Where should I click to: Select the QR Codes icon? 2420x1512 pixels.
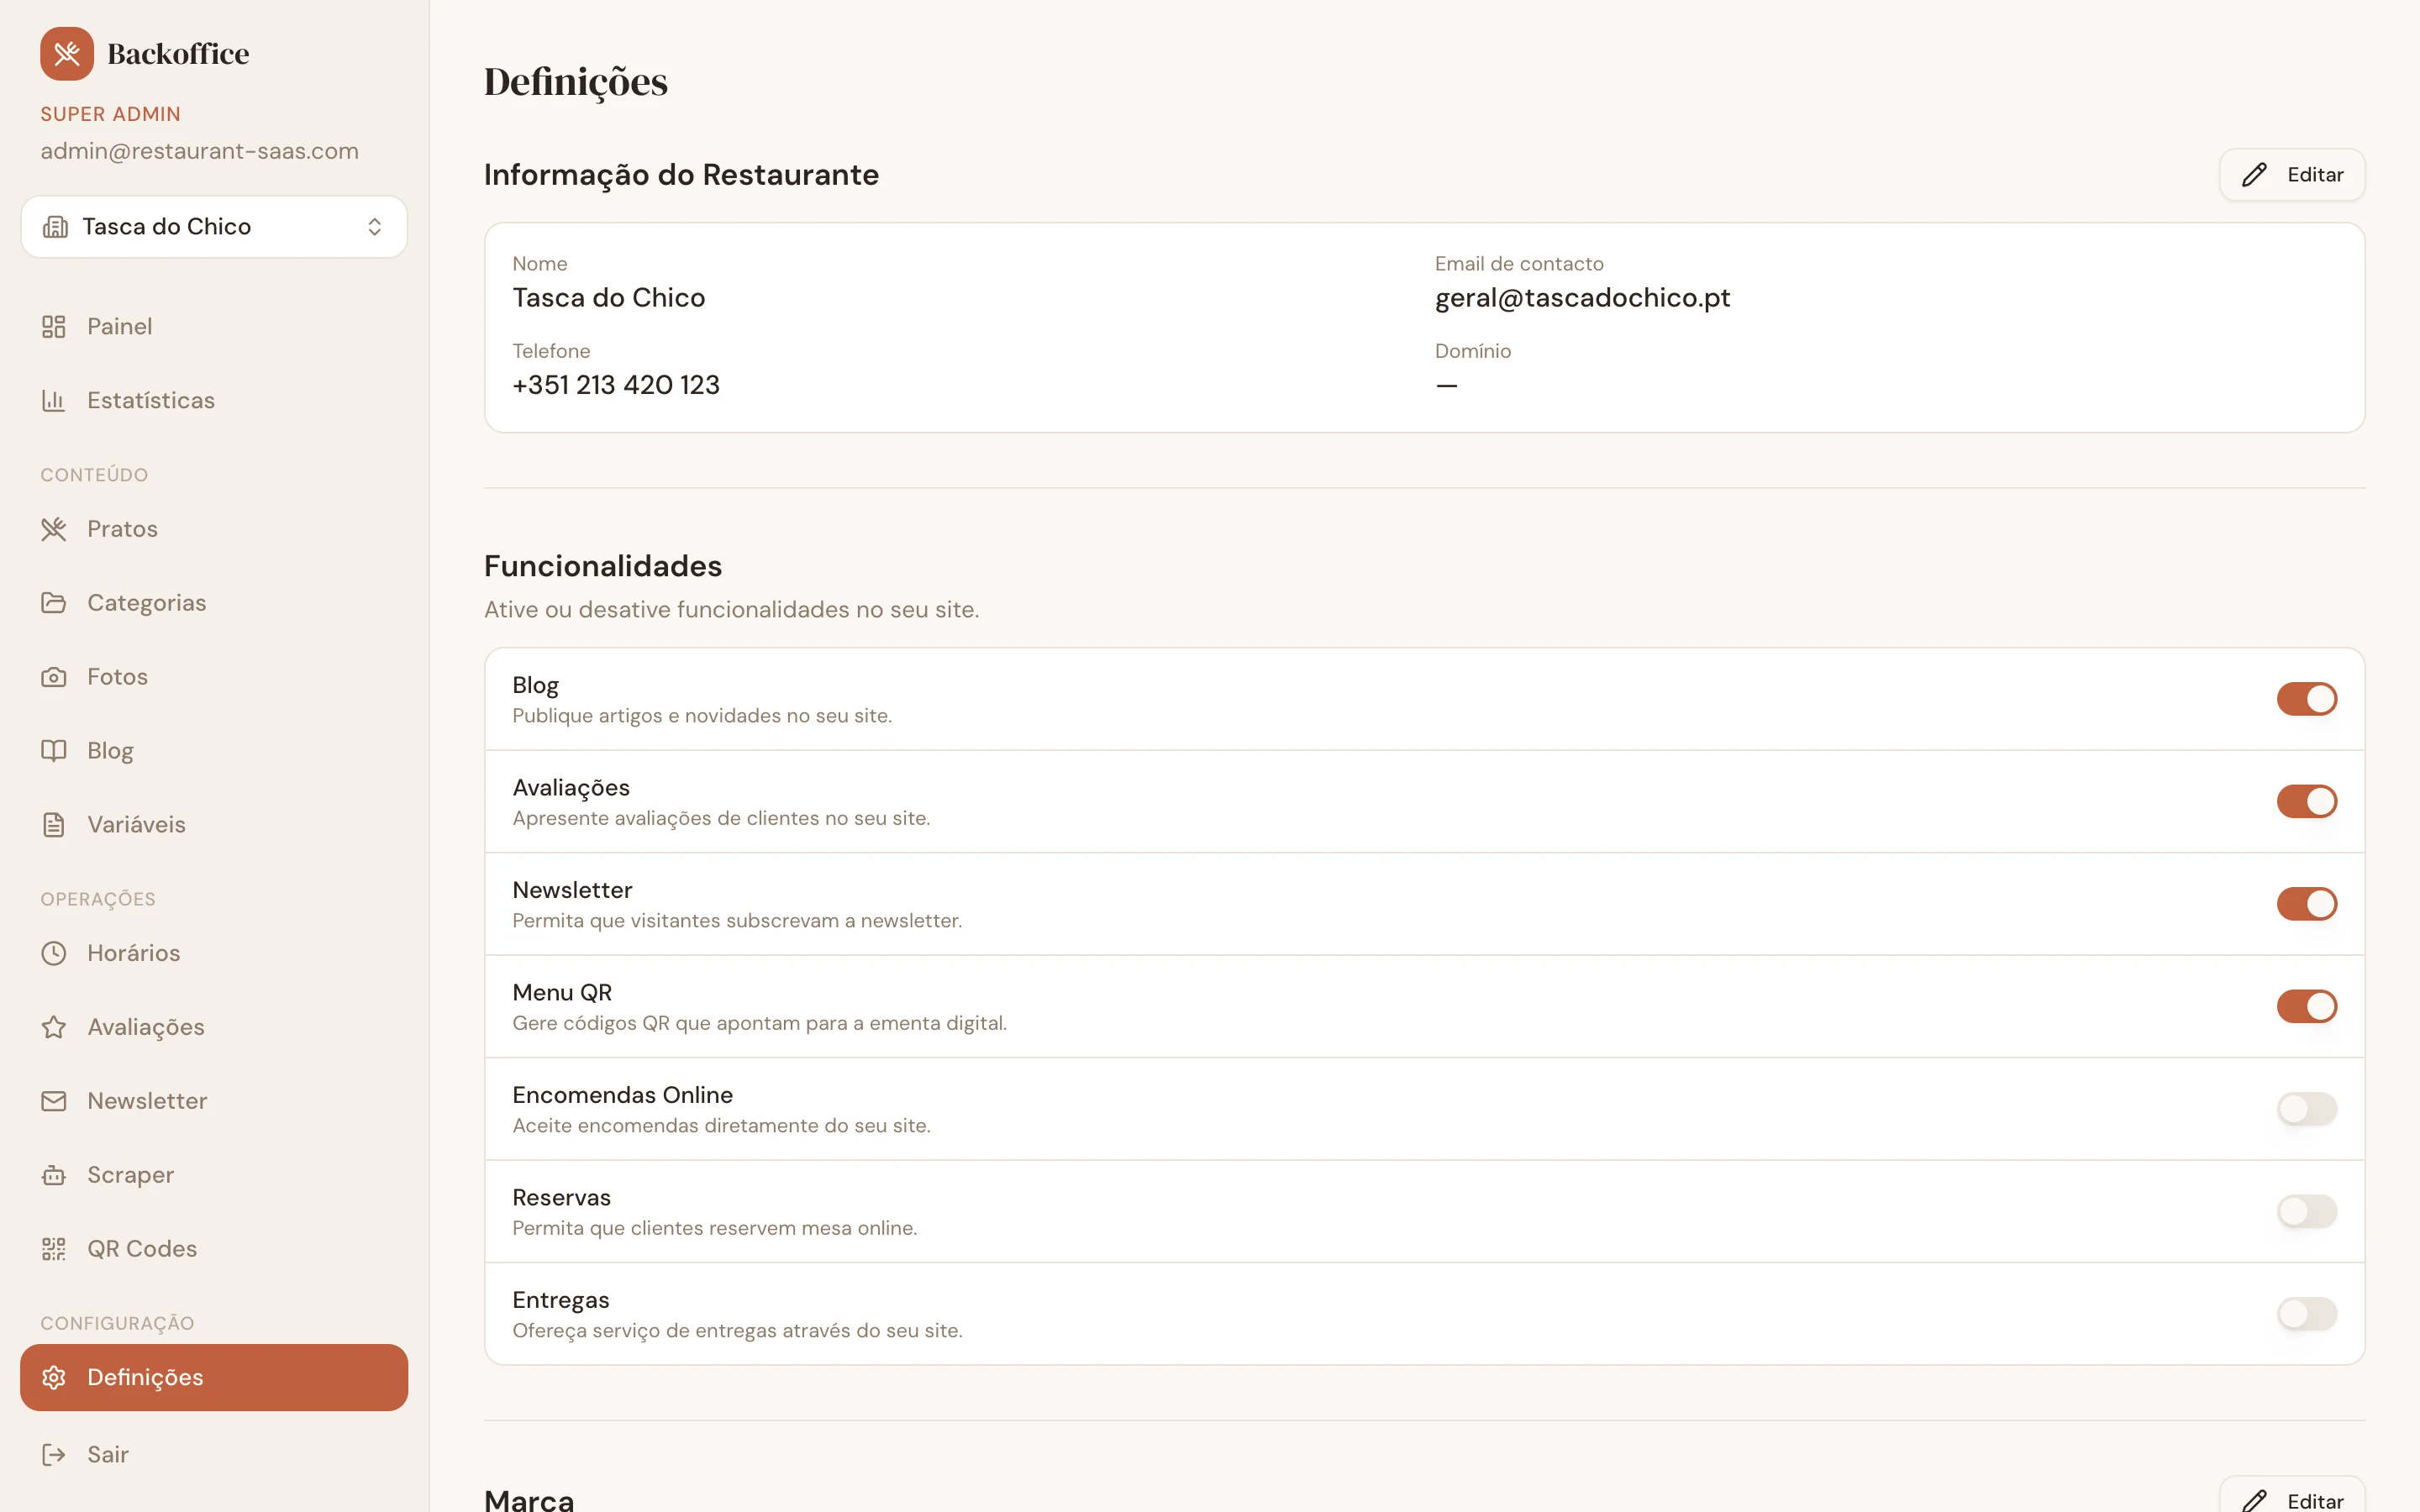coord(54,1248)
